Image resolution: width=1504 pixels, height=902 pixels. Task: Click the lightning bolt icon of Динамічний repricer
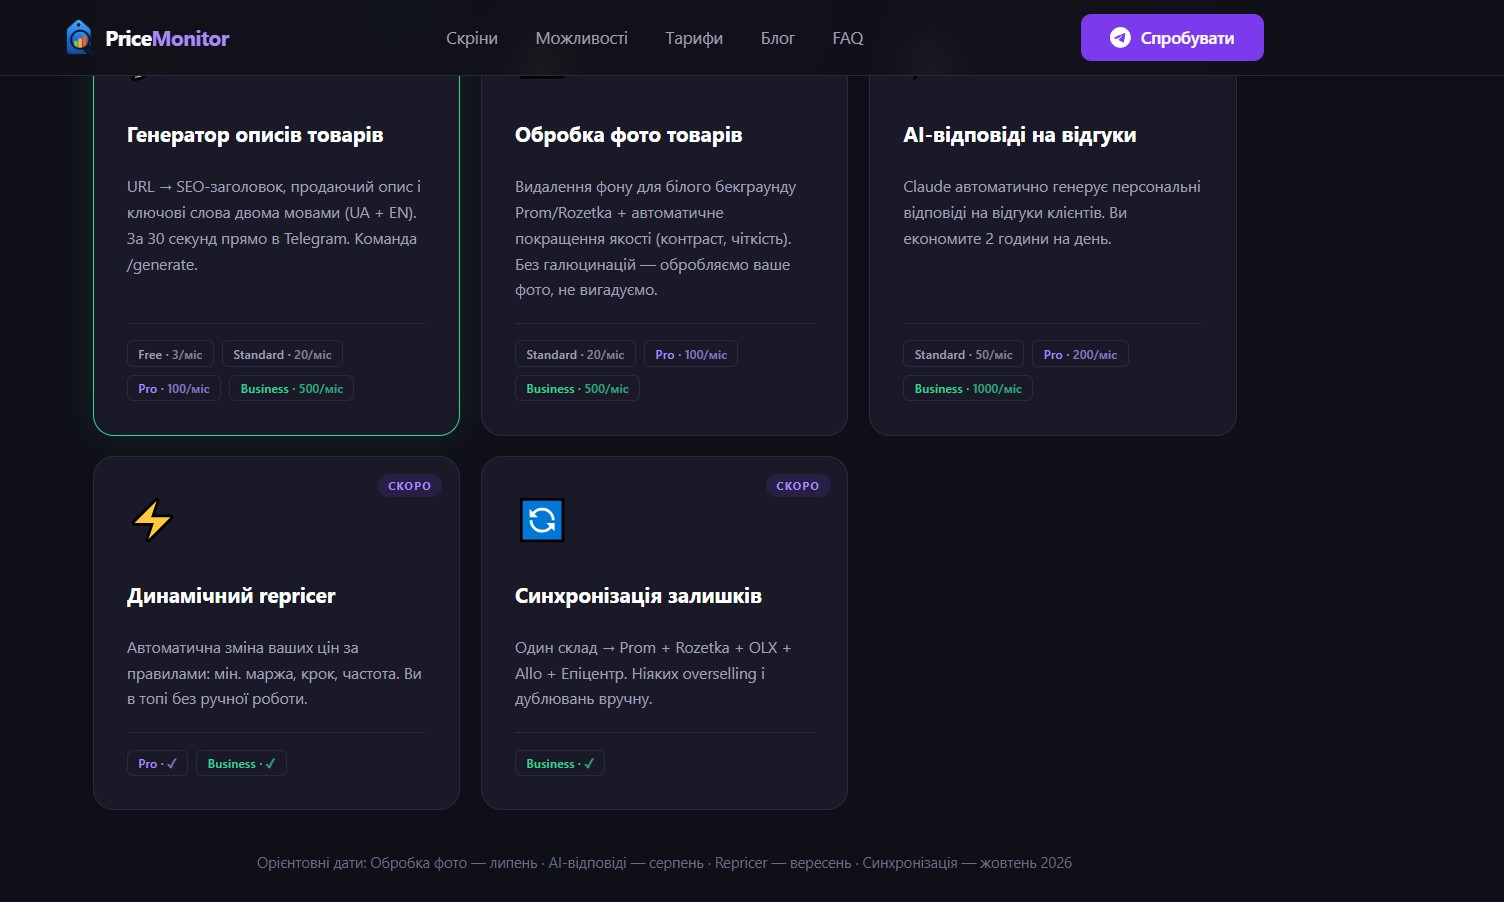click(x=152, y=520)
